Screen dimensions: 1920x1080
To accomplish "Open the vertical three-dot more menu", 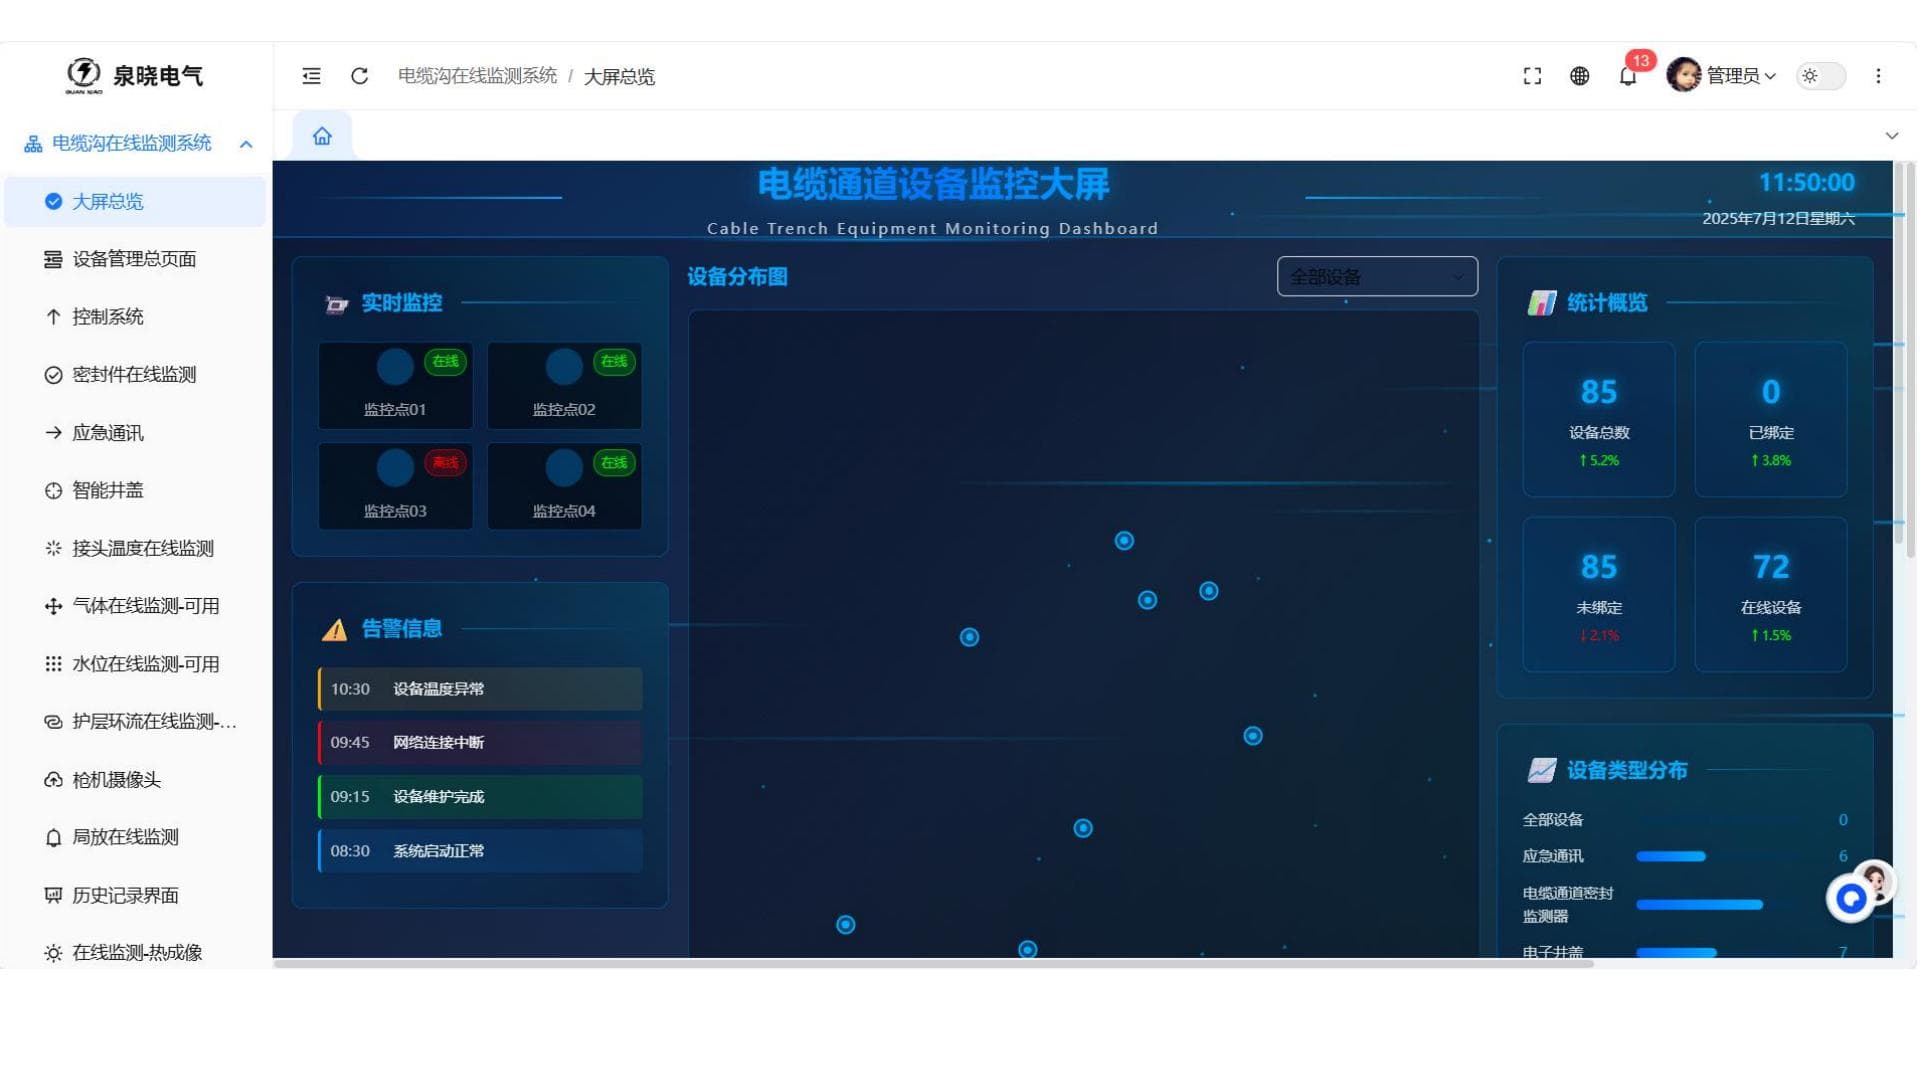I will tap(1878, 76).
